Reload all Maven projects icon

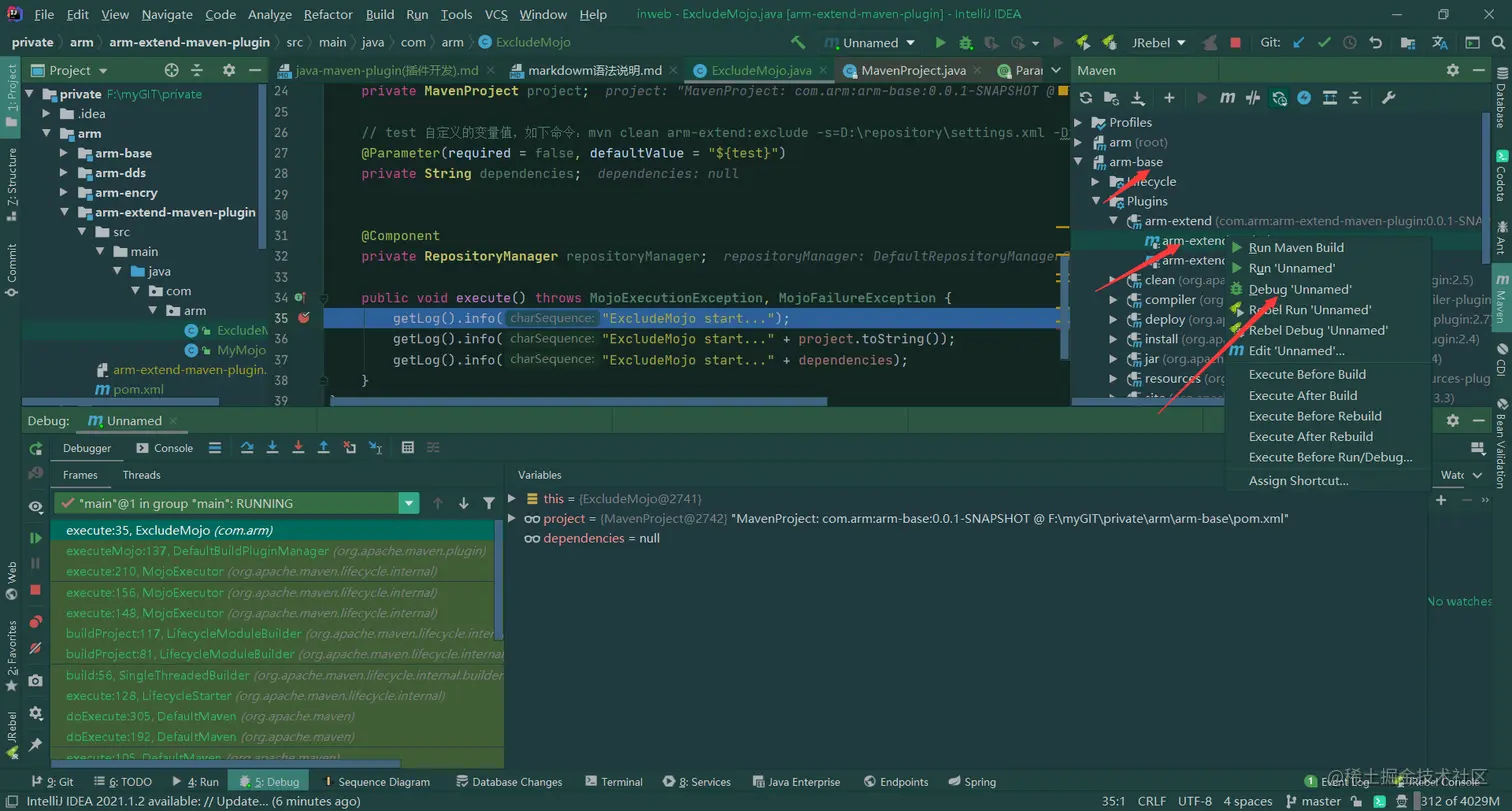[x=1085, y=97]
